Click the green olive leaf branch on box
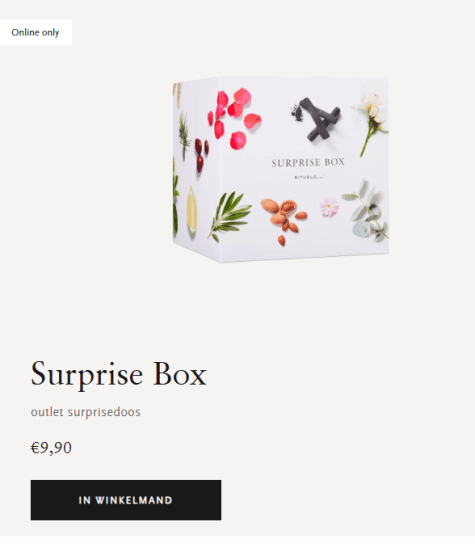This screenshot has height=547, width=475. tap(230, 216)
